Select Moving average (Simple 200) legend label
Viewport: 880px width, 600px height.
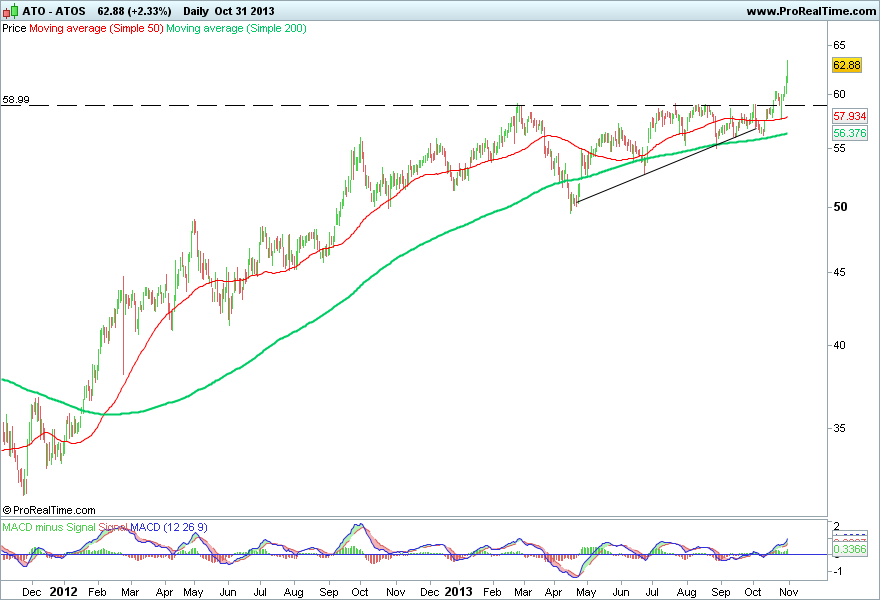point(236,29)
